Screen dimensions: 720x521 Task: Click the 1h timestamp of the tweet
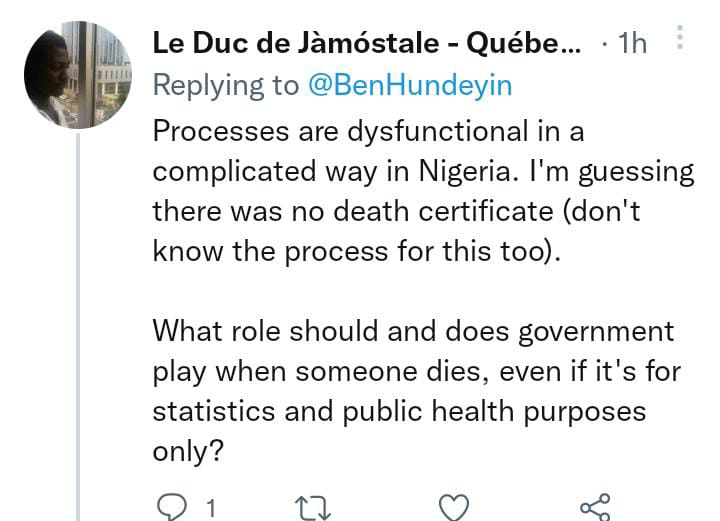coord(632,44)
